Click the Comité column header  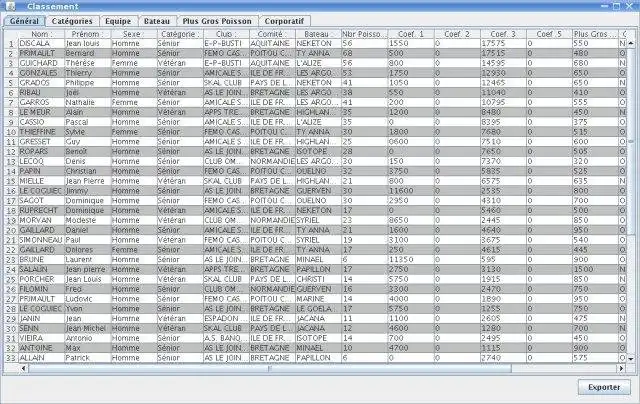(272, 34)
